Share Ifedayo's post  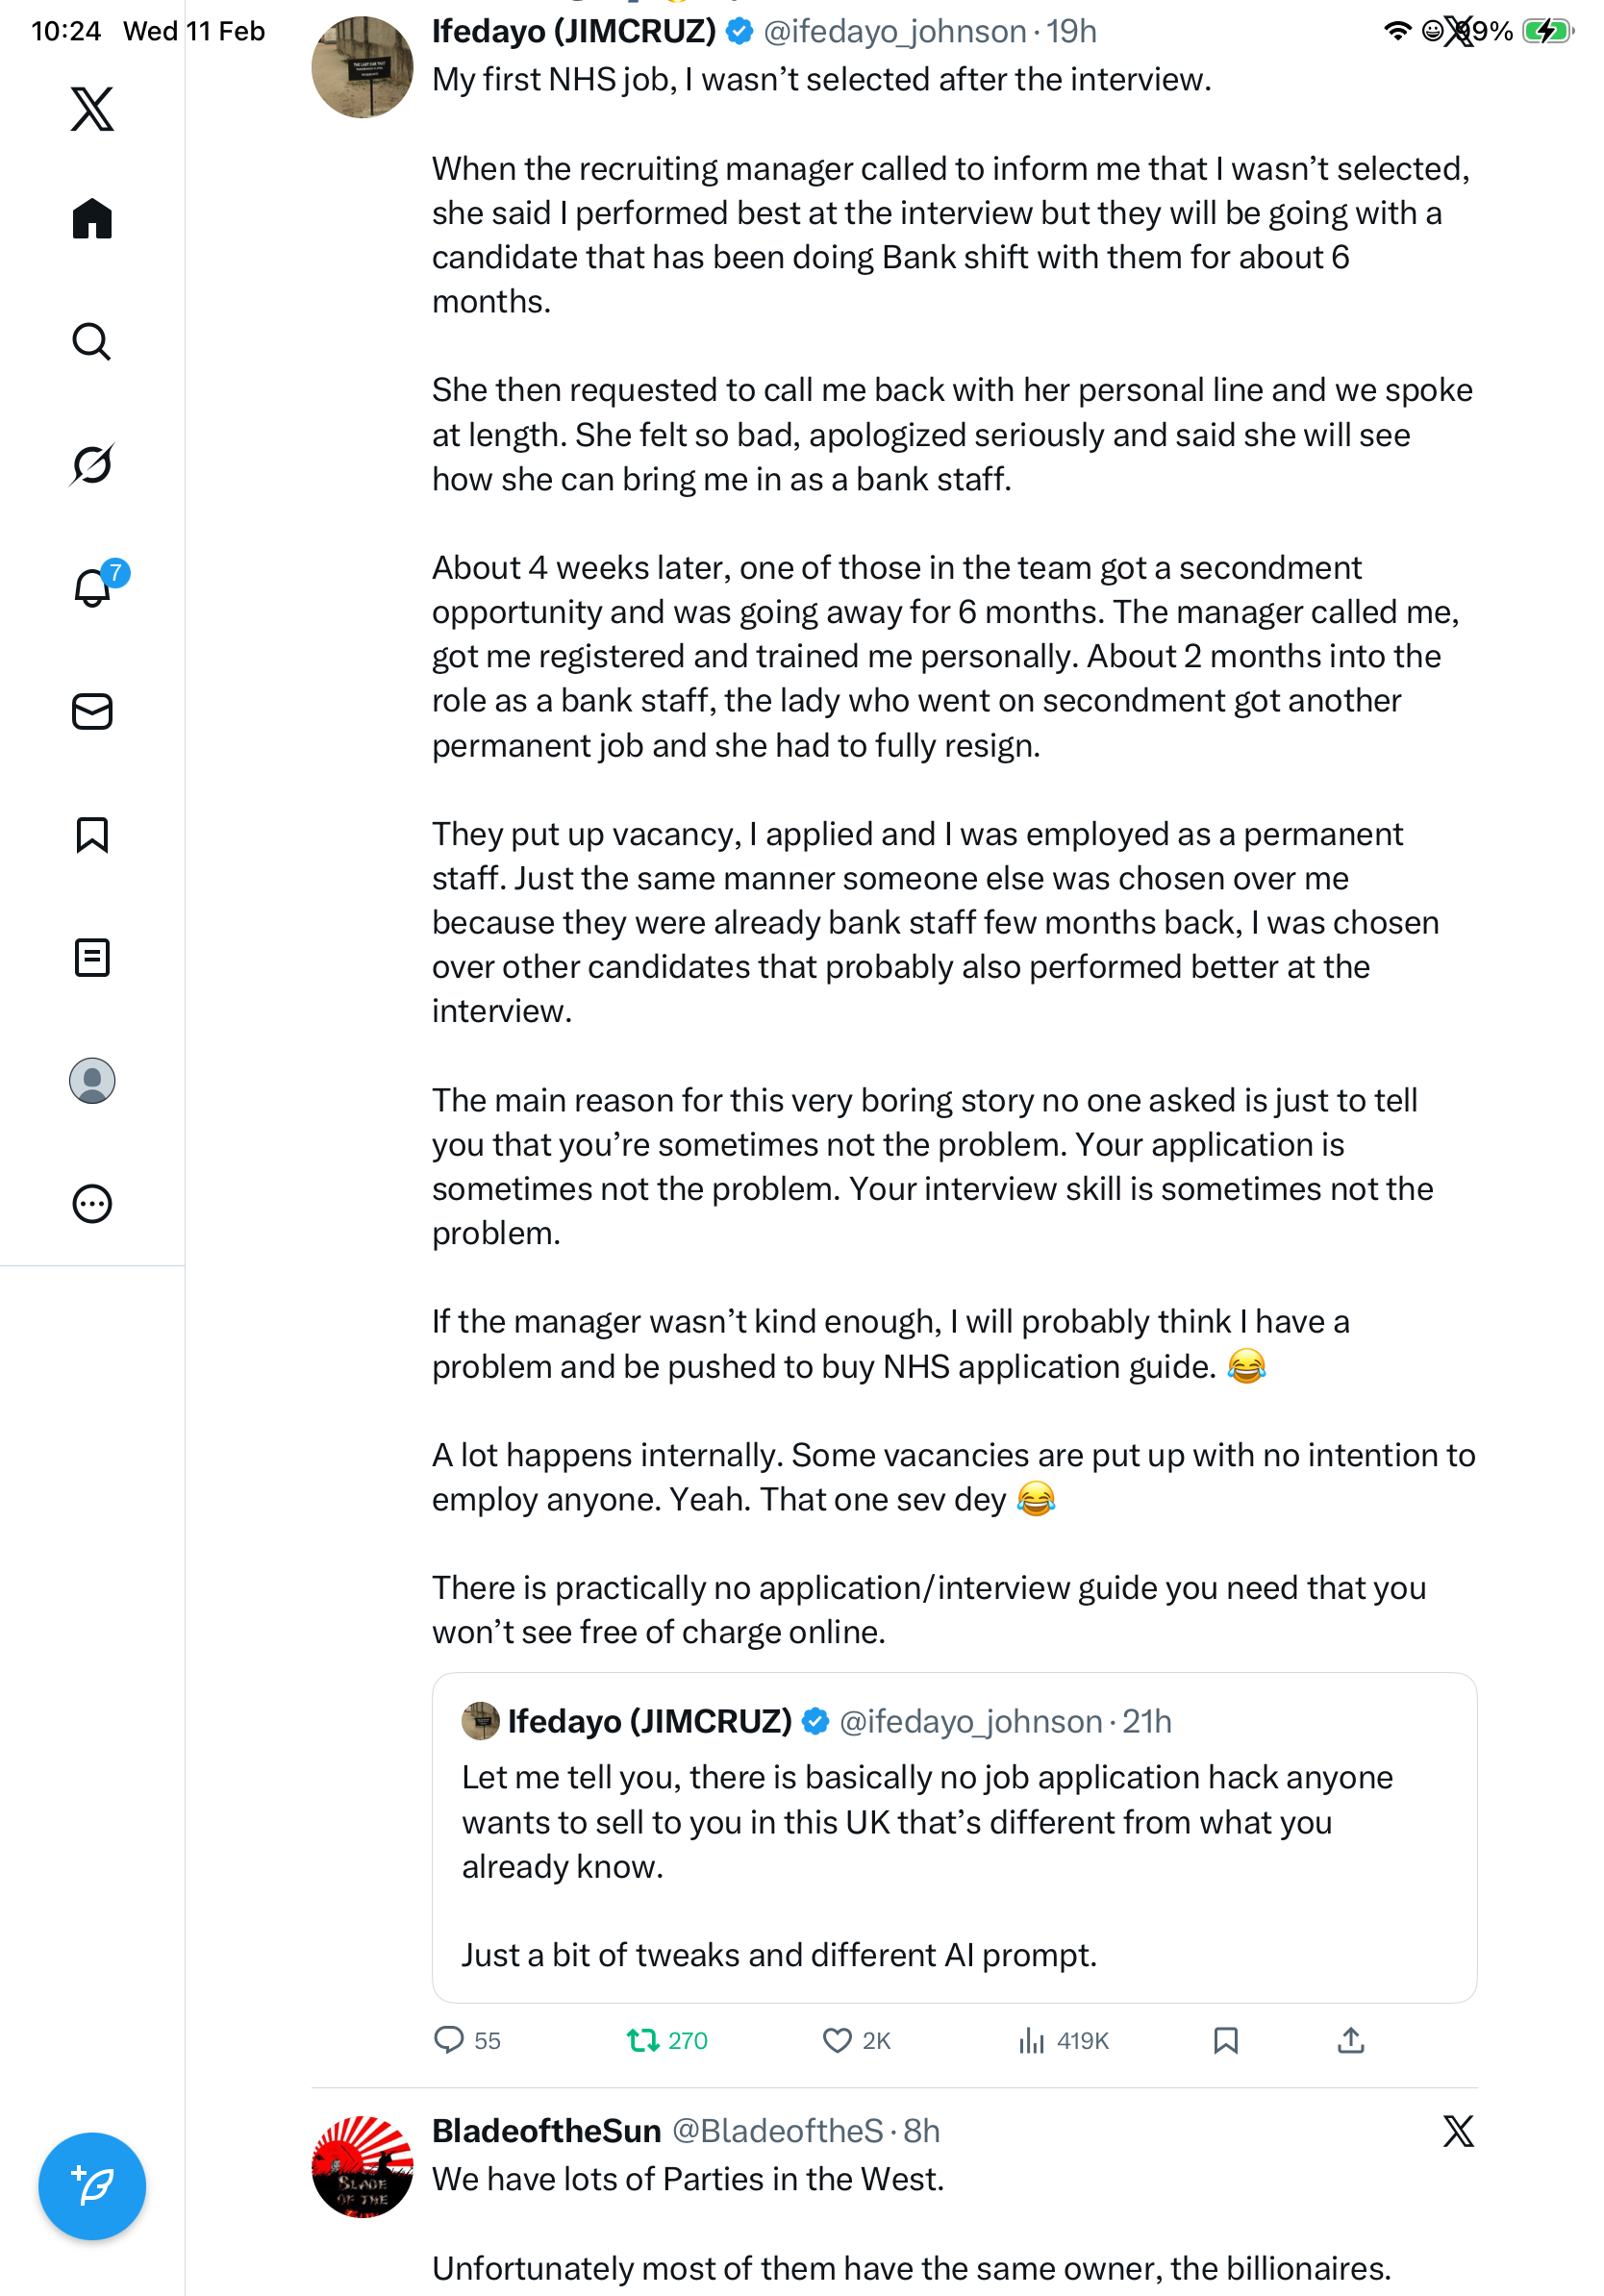coord(1350,2040)
